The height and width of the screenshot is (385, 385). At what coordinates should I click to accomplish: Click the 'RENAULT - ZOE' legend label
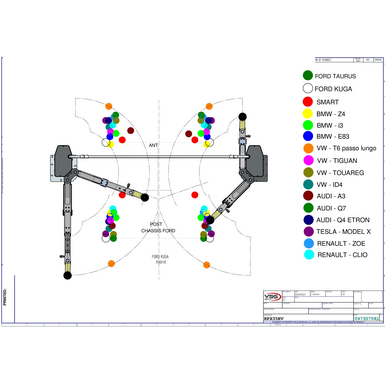[341, 244]
